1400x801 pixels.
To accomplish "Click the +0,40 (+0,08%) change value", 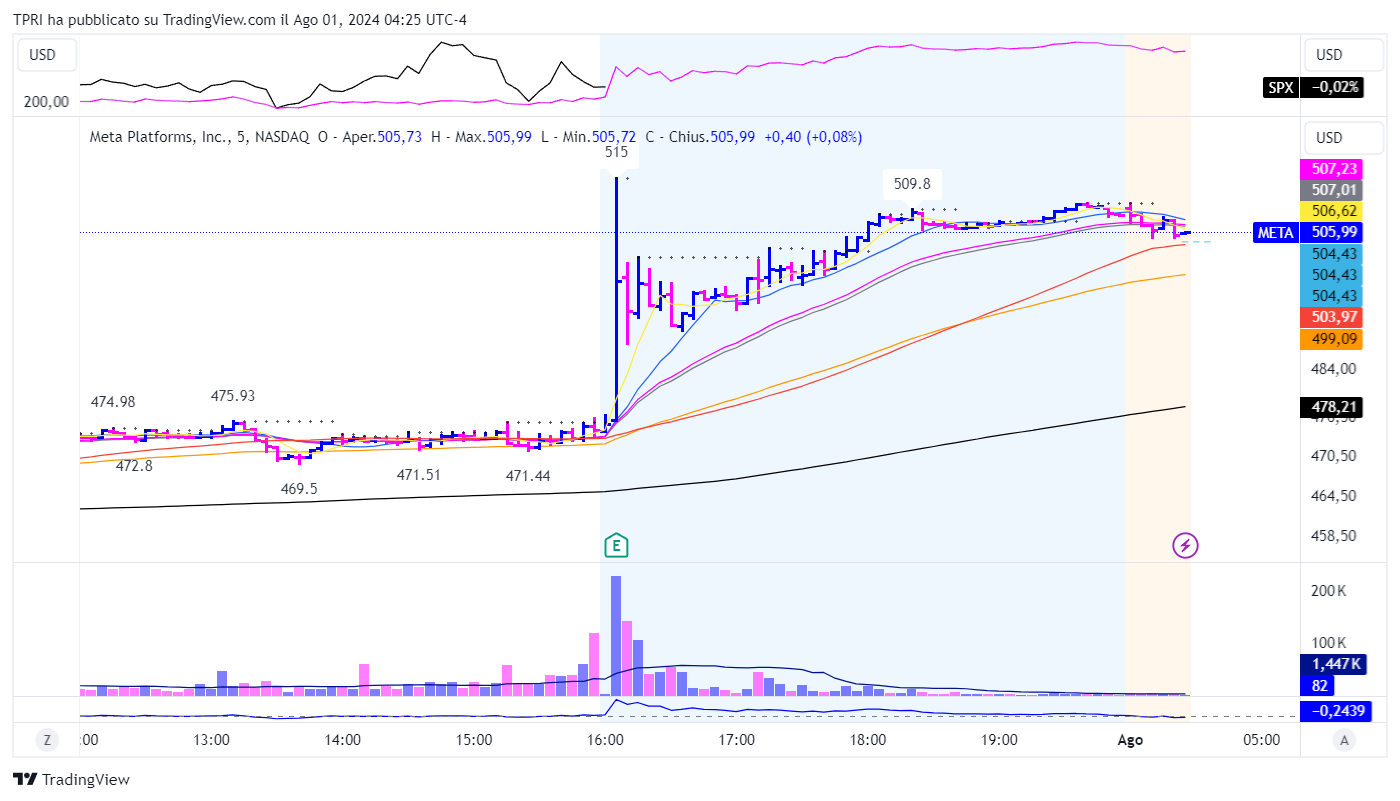I will [812, 136].
